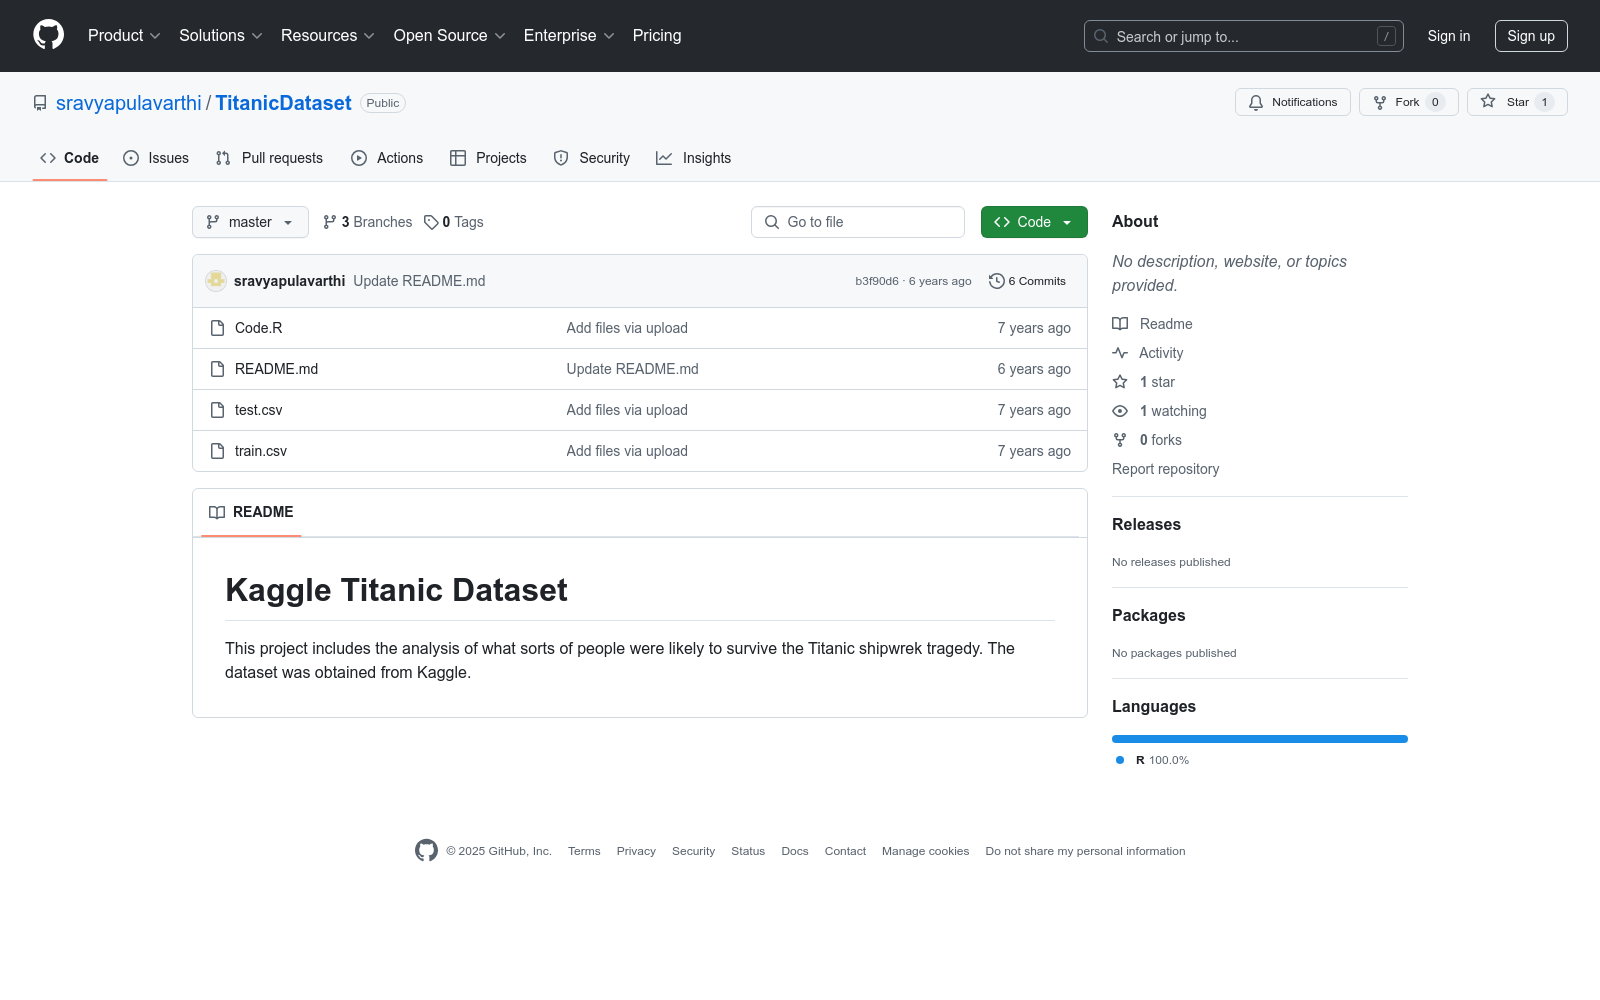Click the file icon next to README.md
The width and height of the screenshot is (1600, 1000).
click(x=217, y=369)
